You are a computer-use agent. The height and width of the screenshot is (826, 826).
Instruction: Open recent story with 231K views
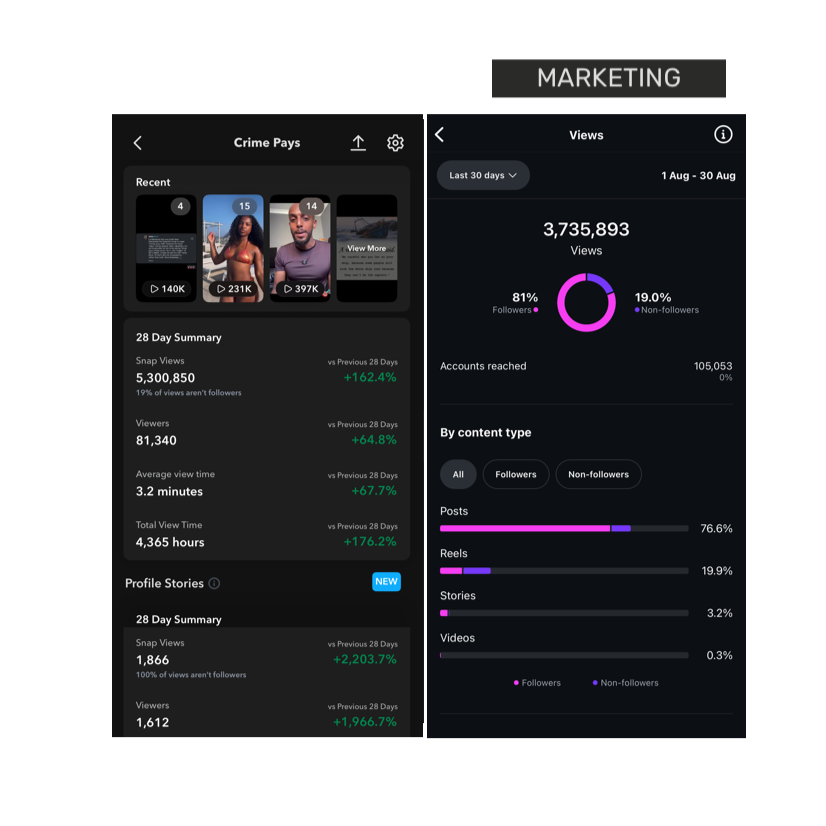click(233, 248)
